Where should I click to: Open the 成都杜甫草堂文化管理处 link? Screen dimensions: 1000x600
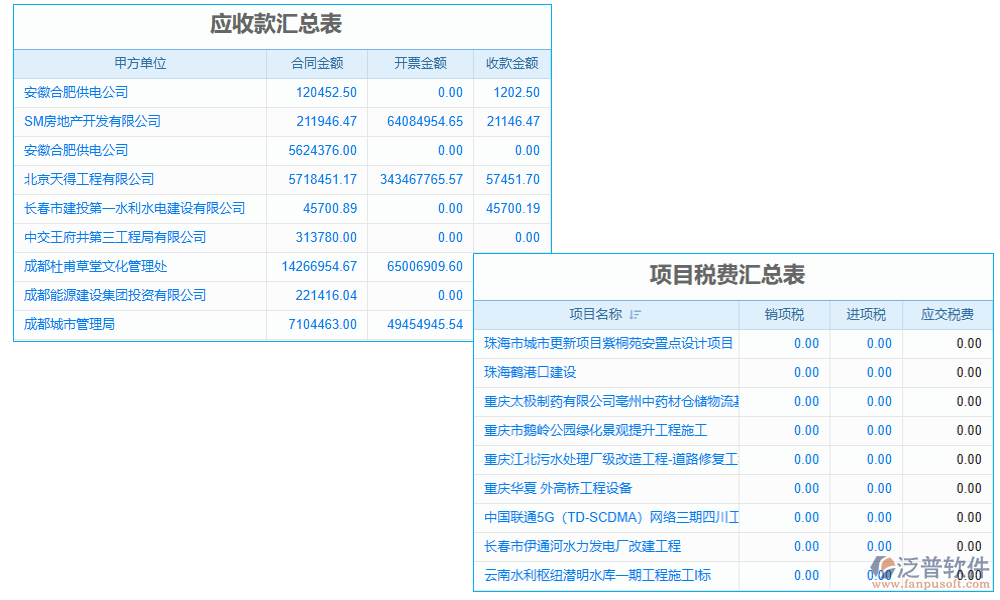click(x=96, y=267)
